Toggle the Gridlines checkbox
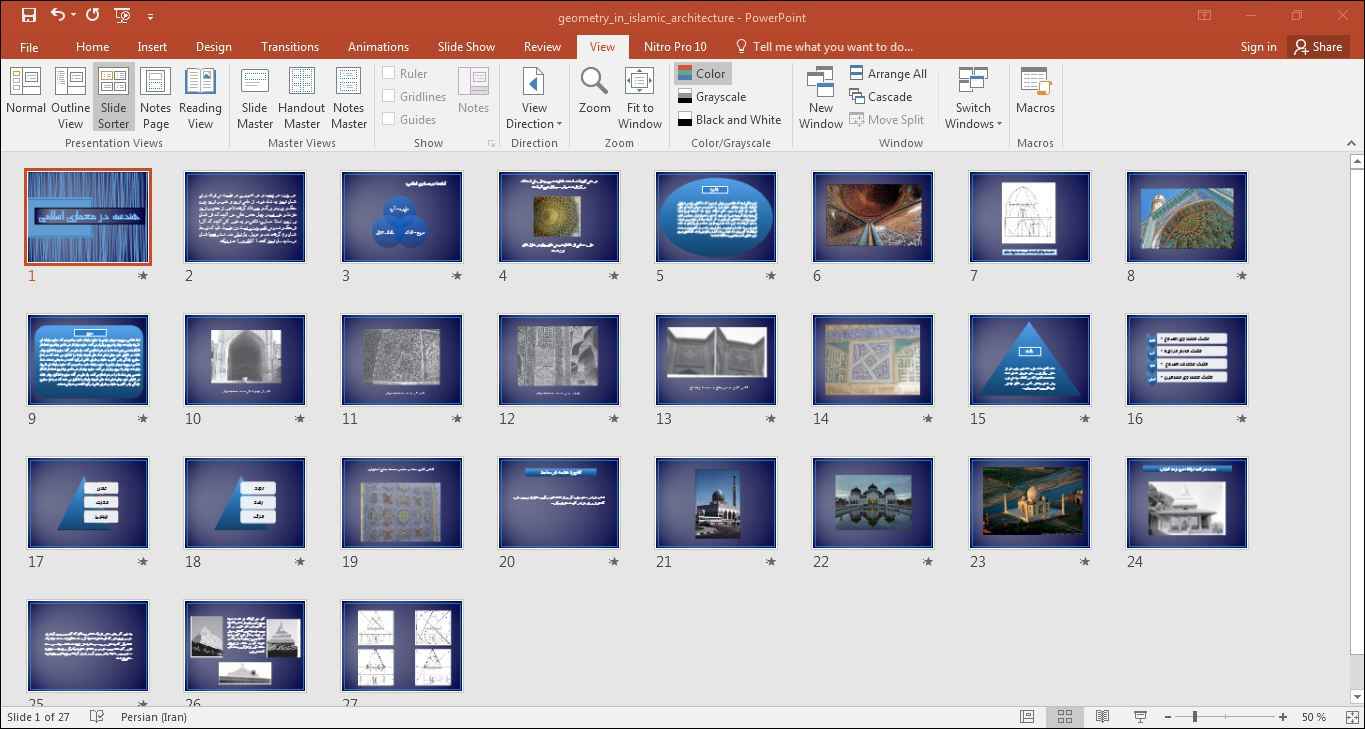1365x729 pixels. point(389,96)
